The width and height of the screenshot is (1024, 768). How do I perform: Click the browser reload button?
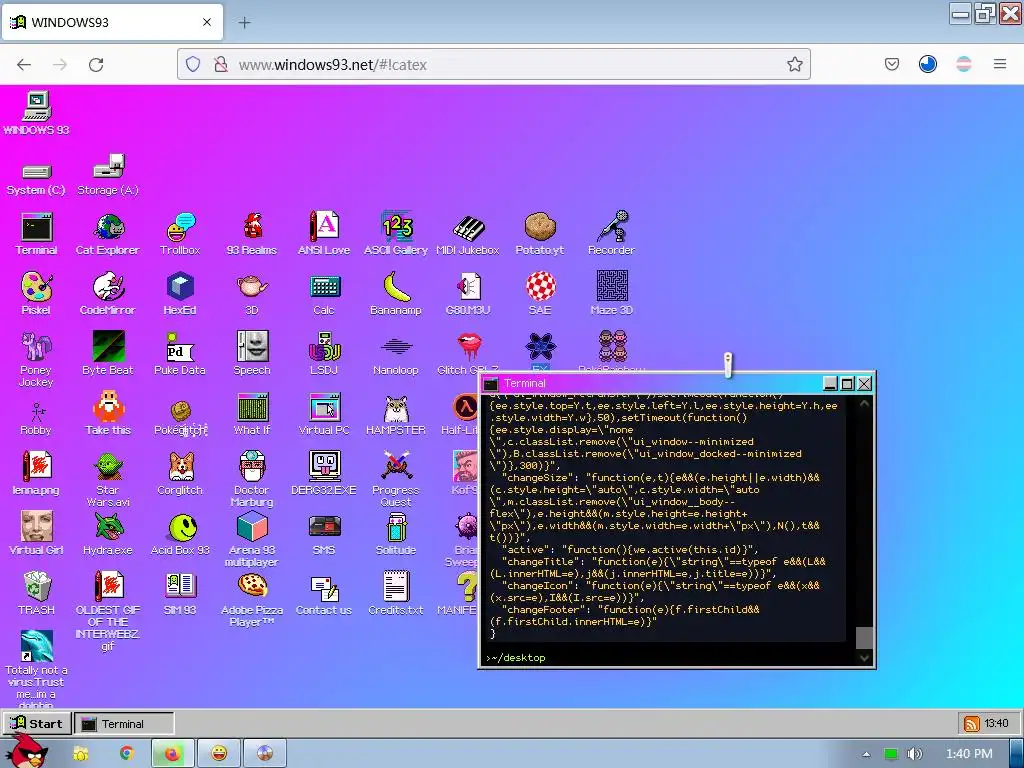[96, 65]
